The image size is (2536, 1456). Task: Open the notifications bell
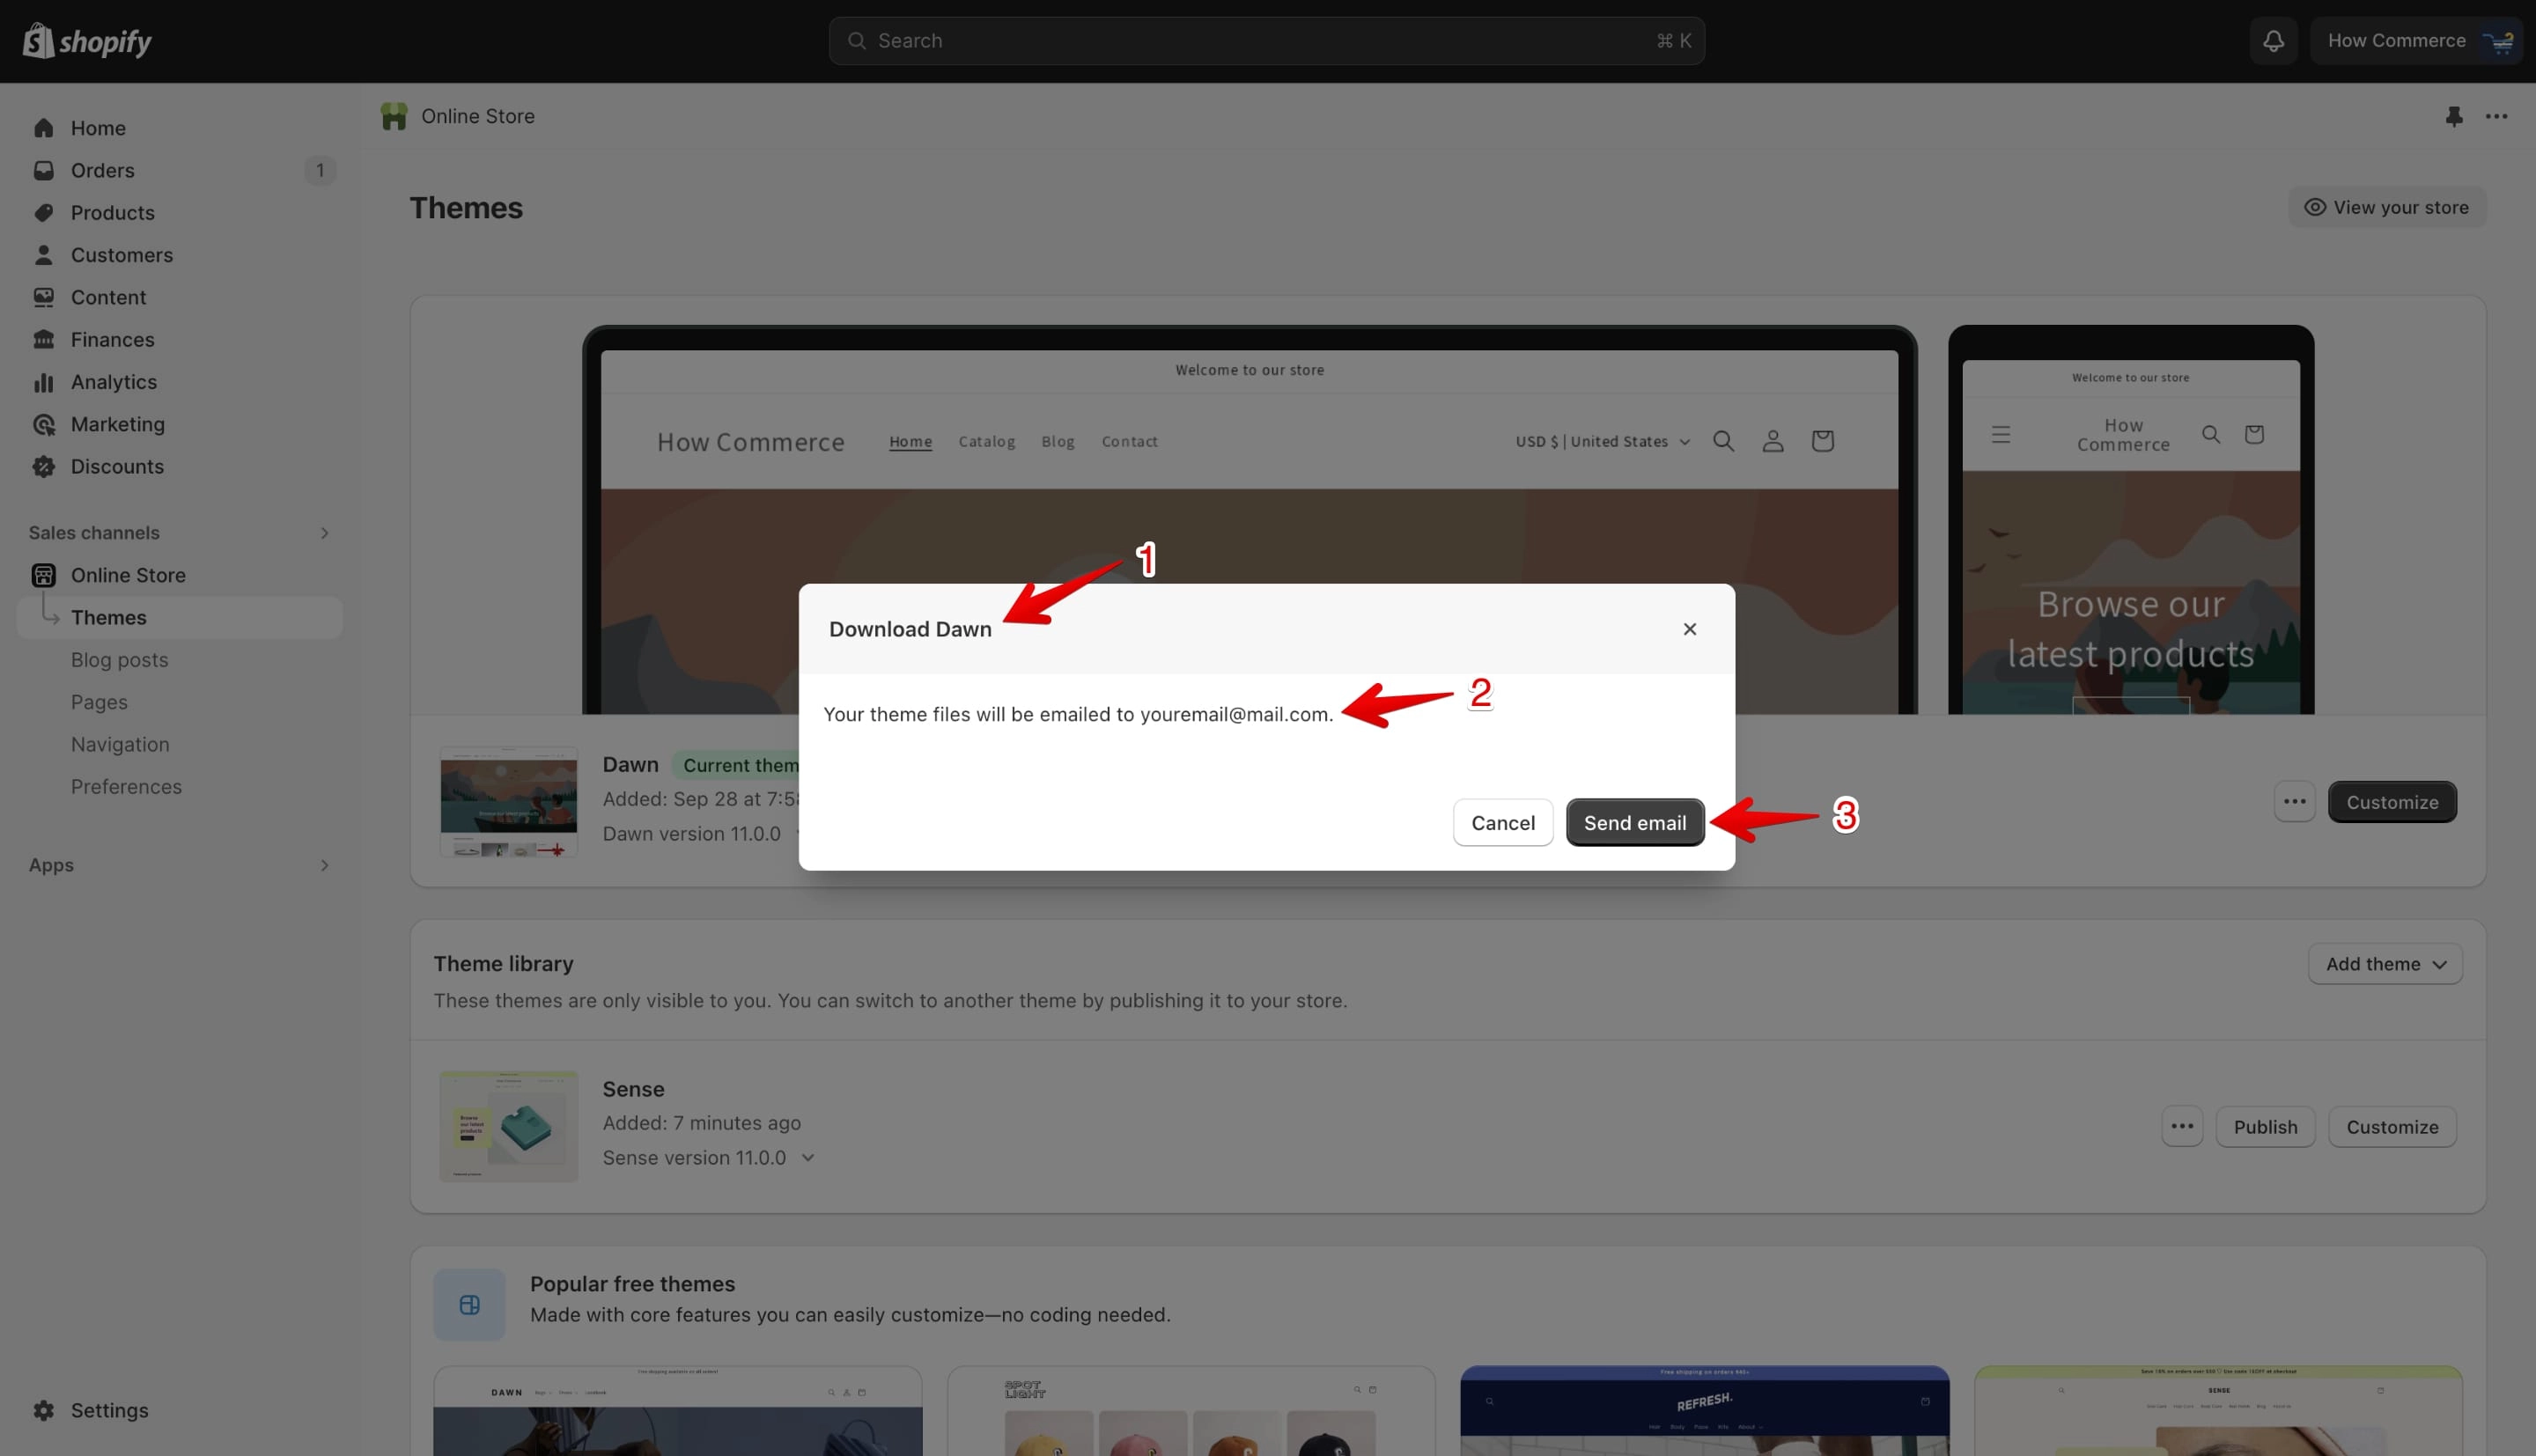(x=2273, y=41)
